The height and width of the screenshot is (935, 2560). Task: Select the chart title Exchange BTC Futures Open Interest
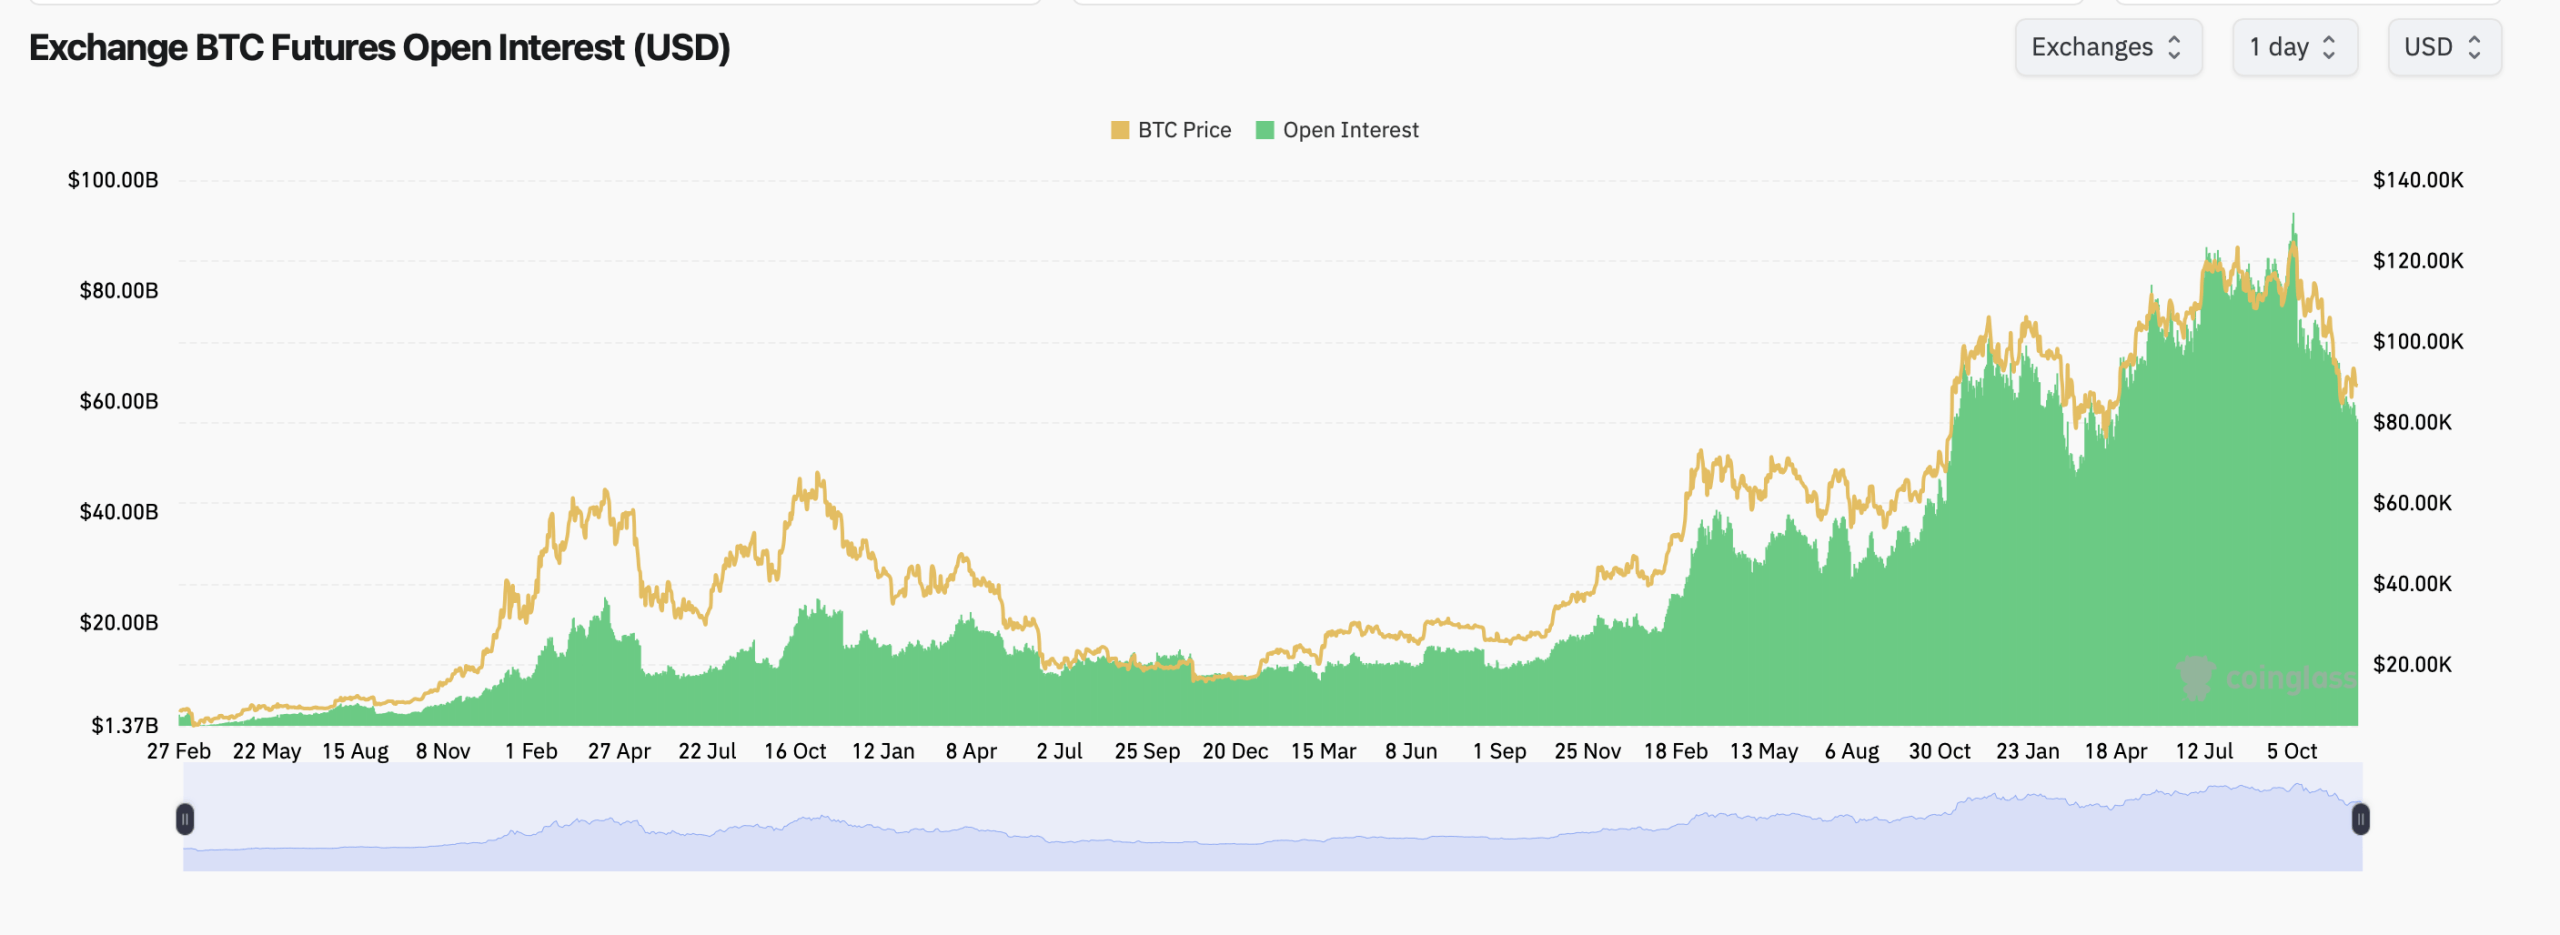point(378,46)
